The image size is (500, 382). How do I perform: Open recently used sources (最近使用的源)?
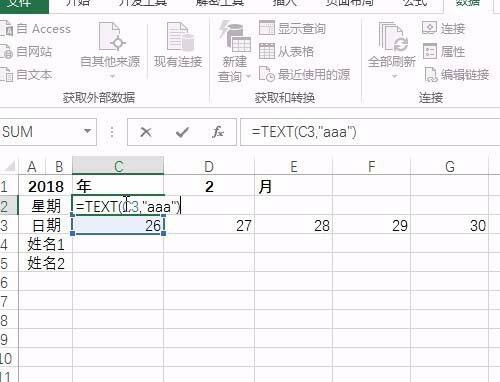(x=304, y=74)
